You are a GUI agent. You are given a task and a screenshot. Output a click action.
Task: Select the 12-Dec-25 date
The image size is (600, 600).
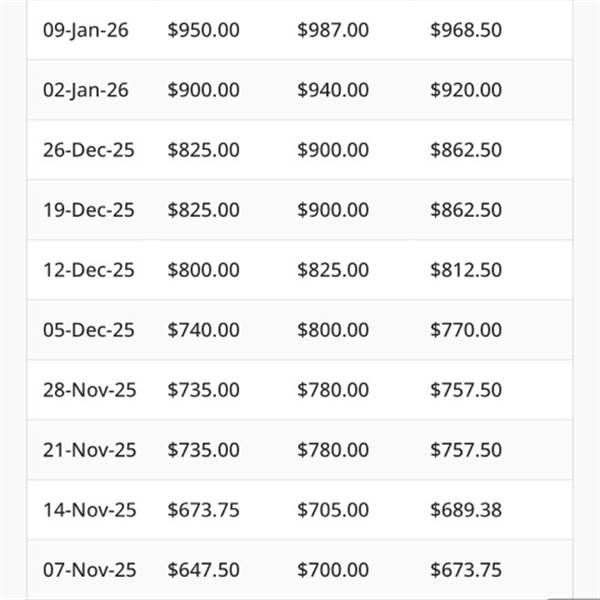[88, 270]
